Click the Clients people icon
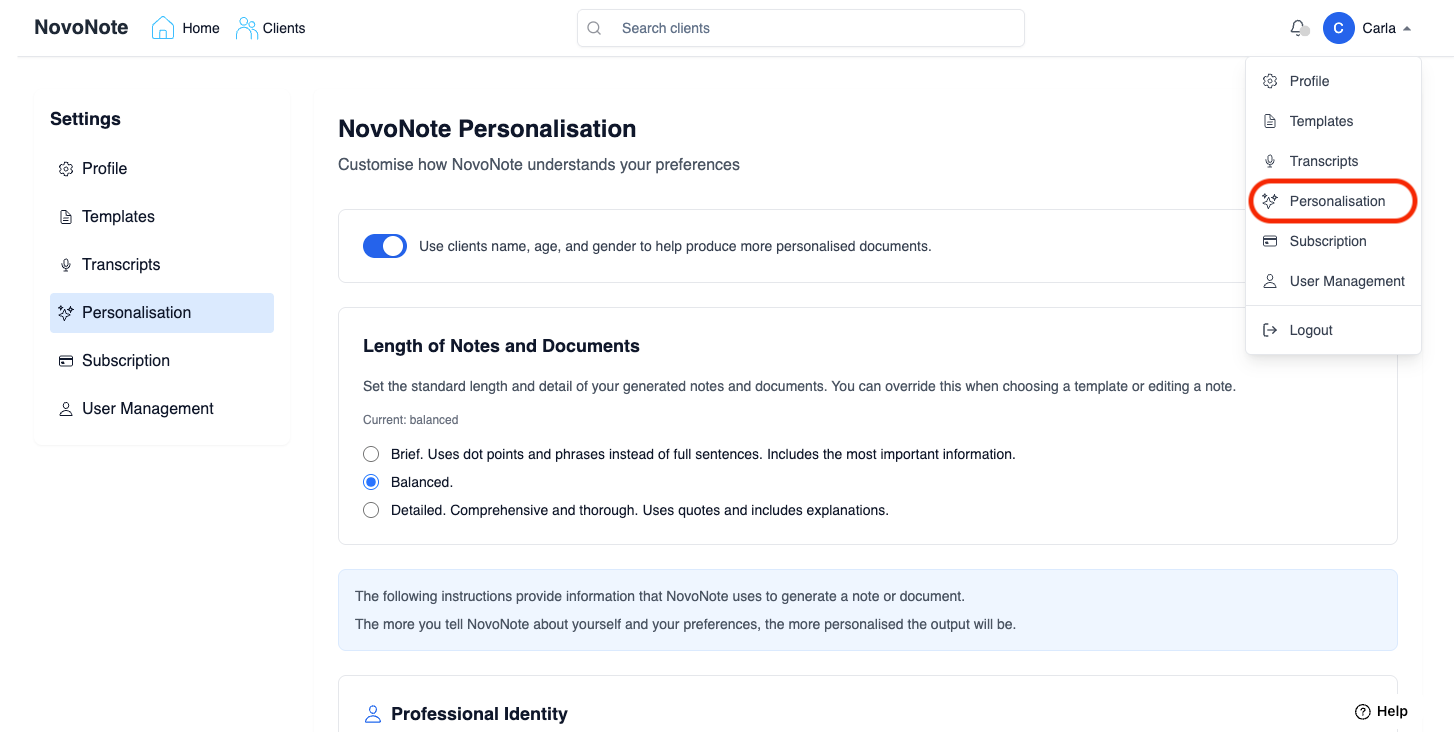The height and width of the screenshot is (732, 1454). click(x=246, y=28)
